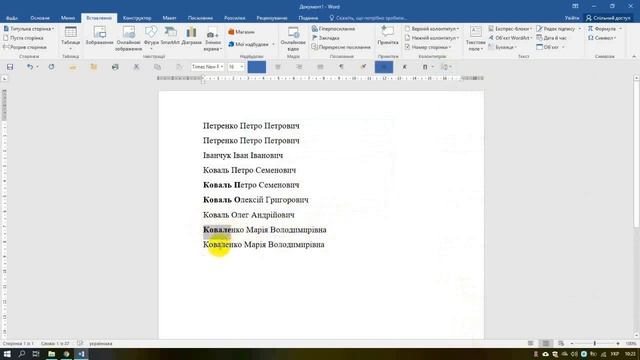Click the Cut scissors icon
This screenshot has width=640, height=360.
136,67
